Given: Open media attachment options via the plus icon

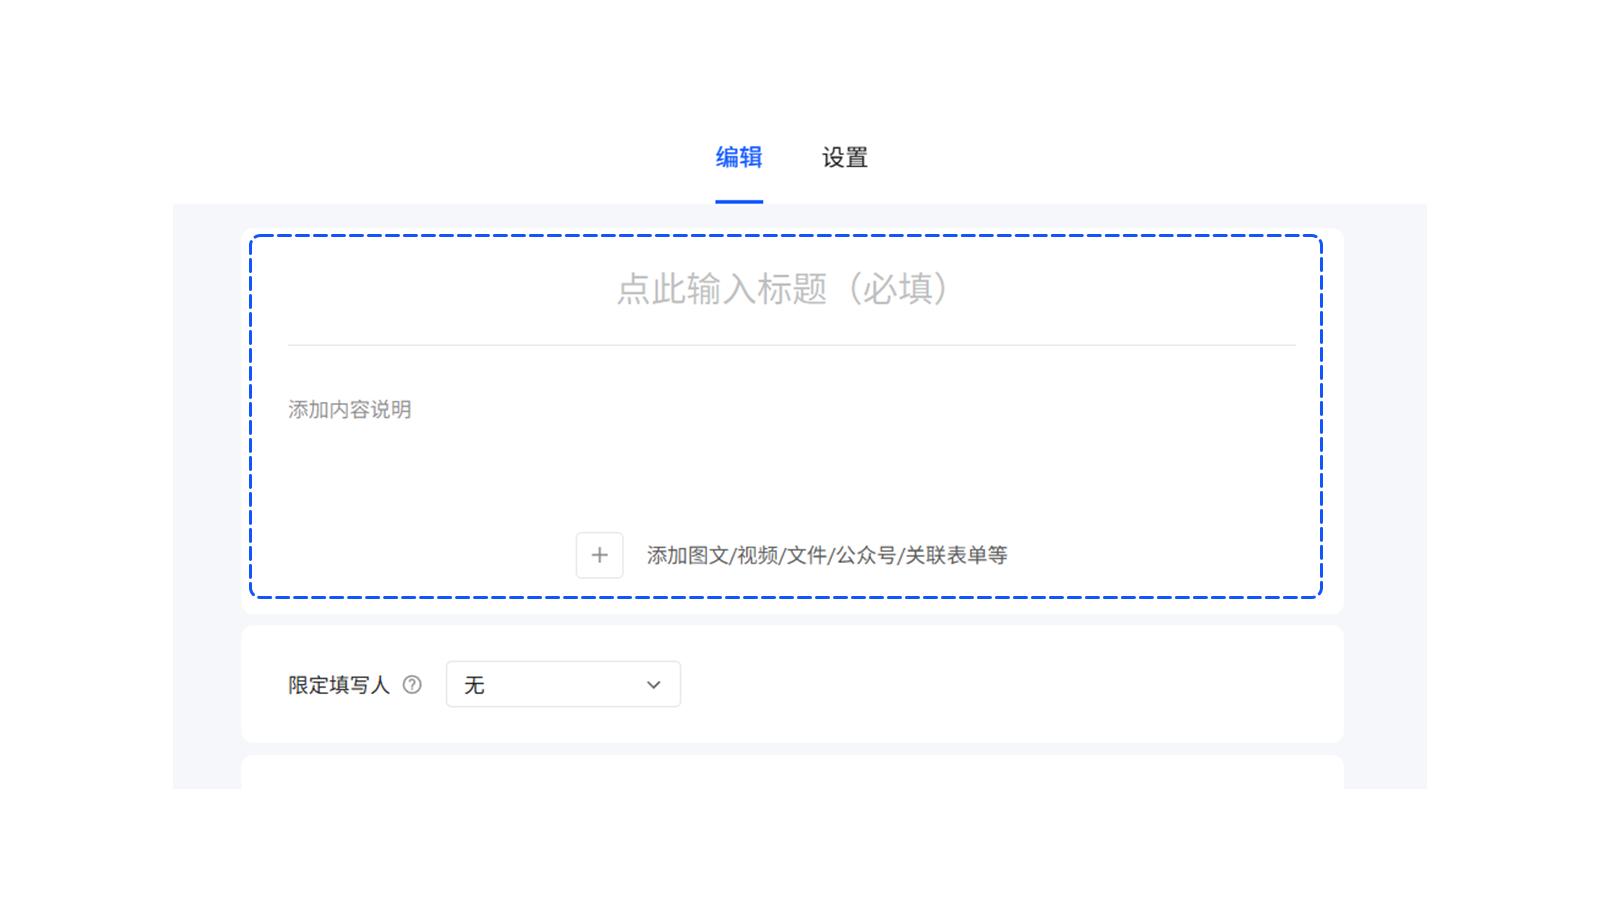Looking at the screenshot, I should click(x=599, y=555).
